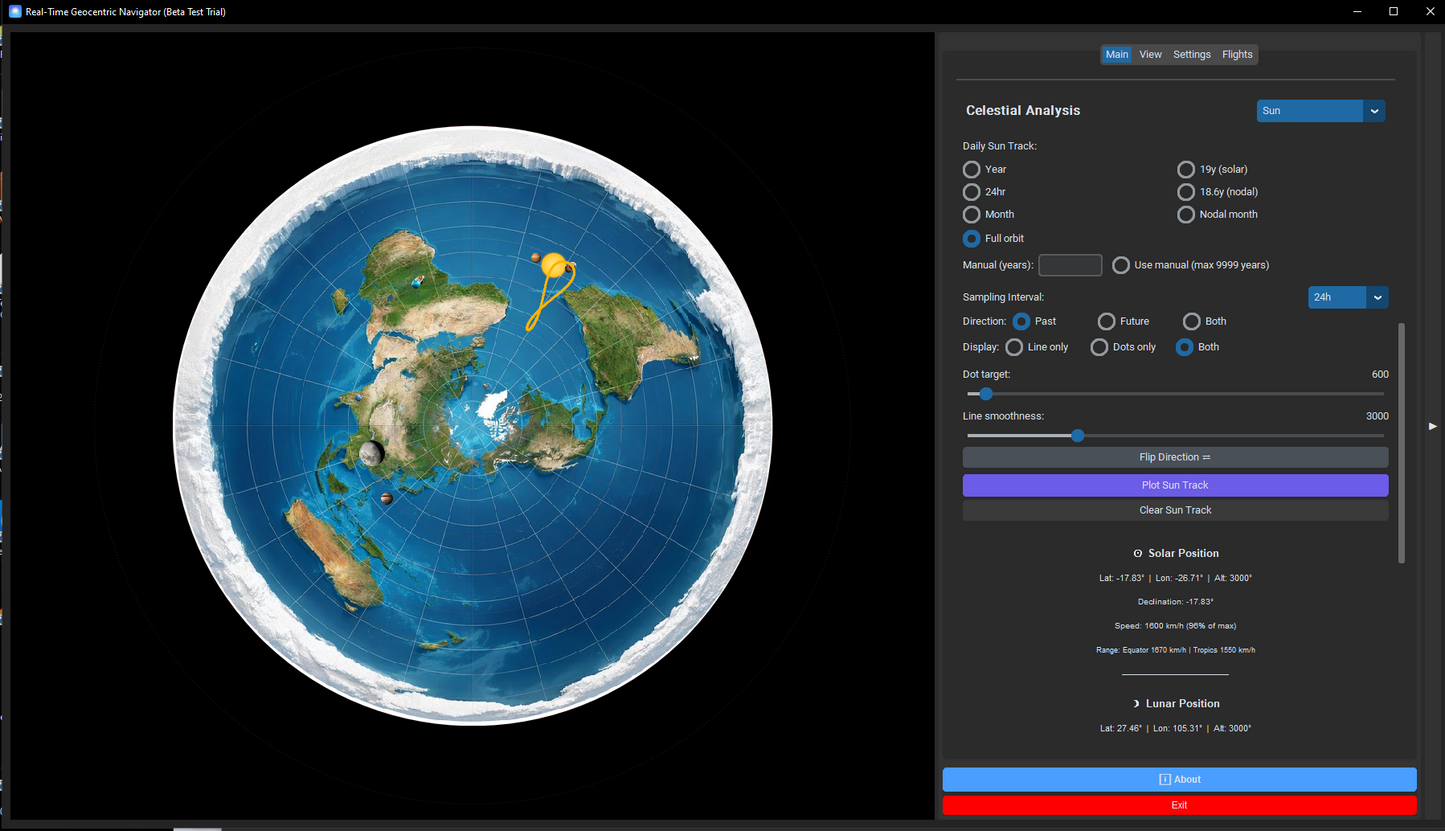The height and width of the screenshot is (831, 1445).
Task: Click the clock icon next to Solar Position
Action: (x=1137, y=553)
